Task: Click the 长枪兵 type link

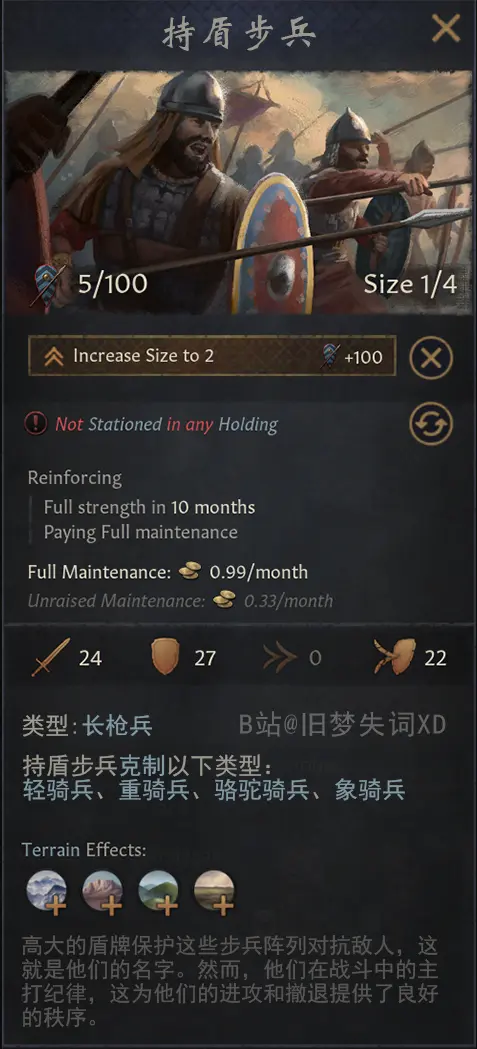Action: coord(117,726)
